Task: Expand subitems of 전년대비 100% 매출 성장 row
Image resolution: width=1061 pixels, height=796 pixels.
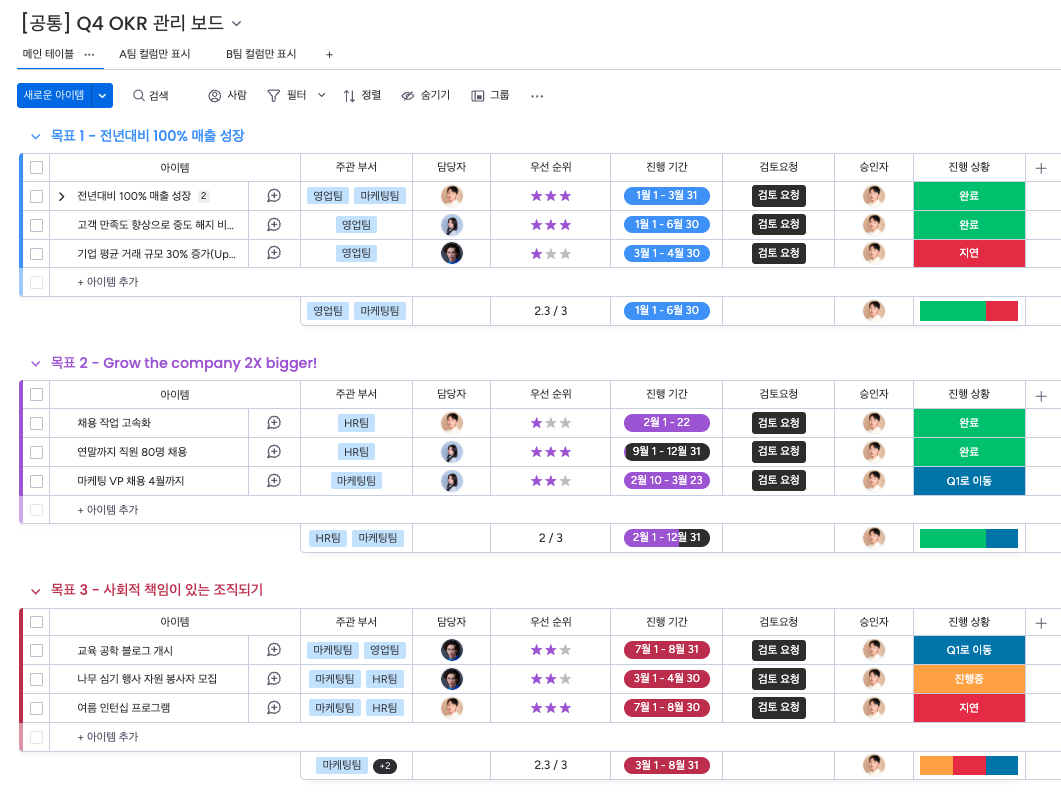Action: [62, 196]
